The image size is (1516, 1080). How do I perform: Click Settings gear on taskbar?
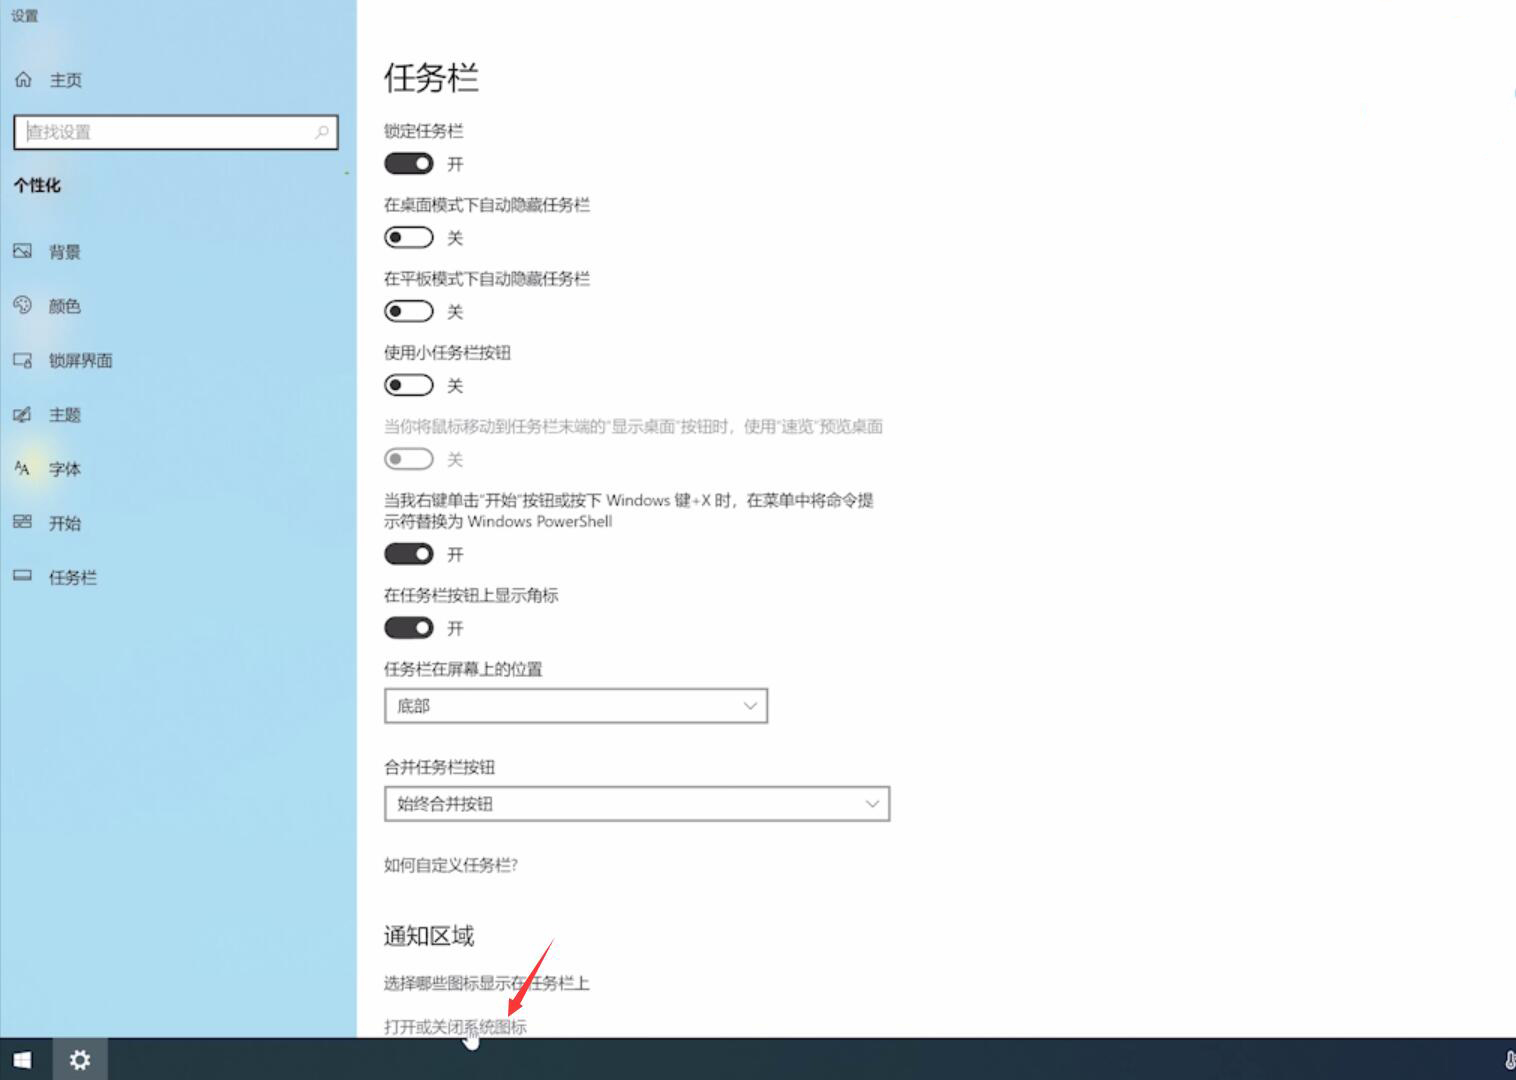click(80, 1059)
